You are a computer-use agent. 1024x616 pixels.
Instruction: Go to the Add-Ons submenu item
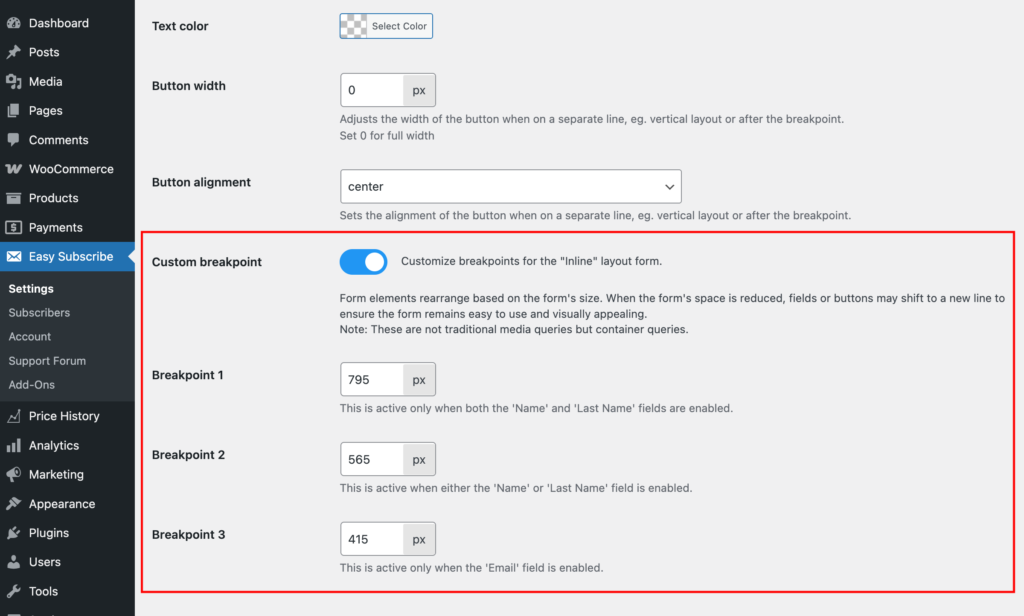pos(31,385)
